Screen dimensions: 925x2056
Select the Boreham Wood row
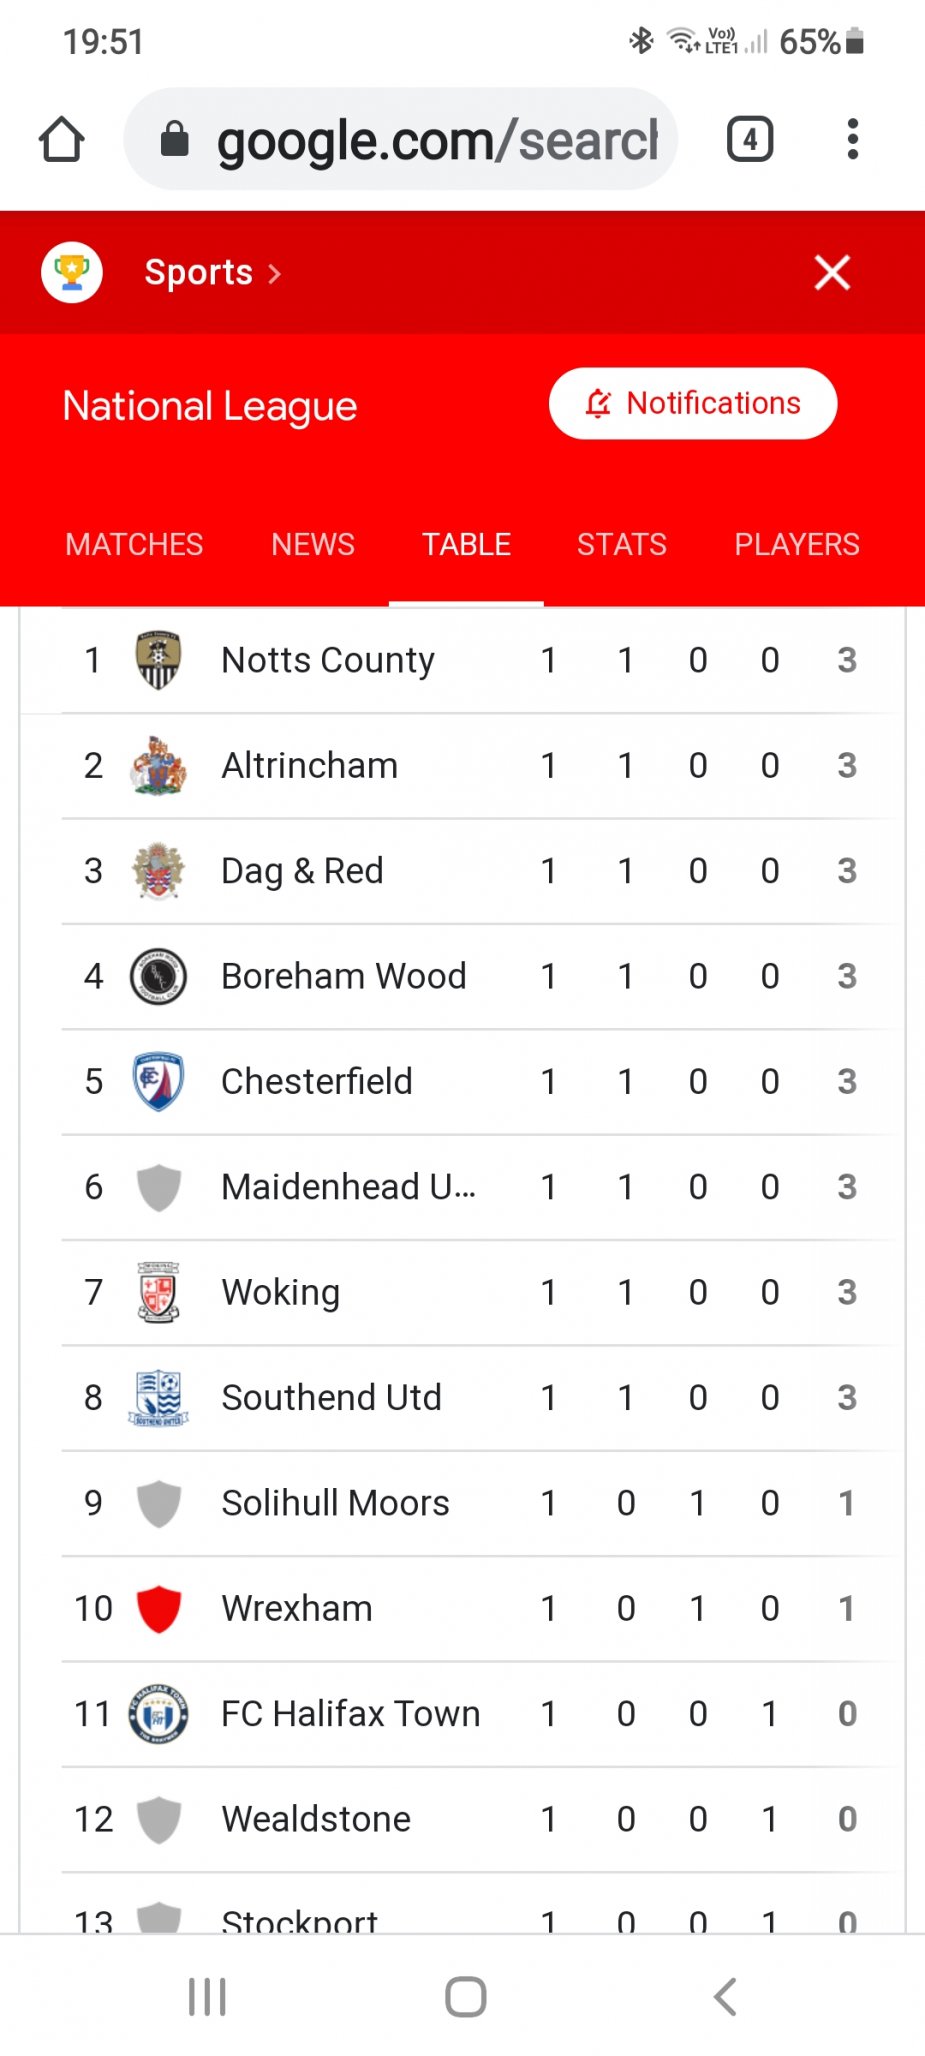click(x=463, y=976)
